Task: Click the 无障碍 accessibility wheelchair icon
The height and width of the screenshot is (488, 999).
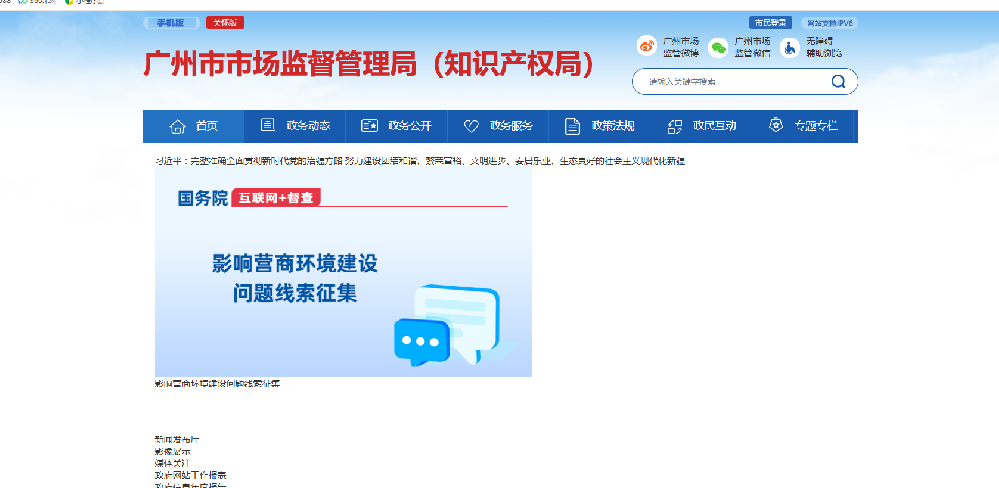Action: [x=789, y=47]
